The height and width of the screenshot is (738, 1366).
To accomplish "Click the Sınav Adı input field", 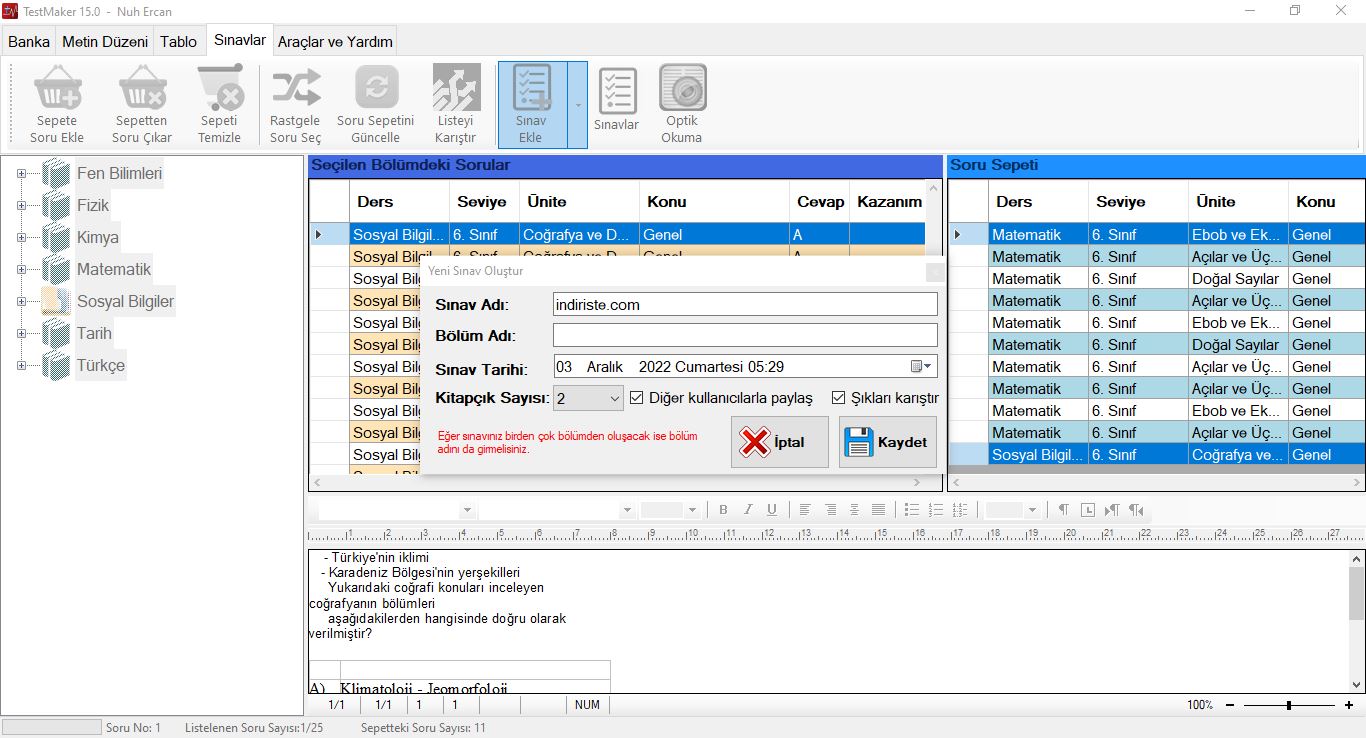I will pos(745,304).
